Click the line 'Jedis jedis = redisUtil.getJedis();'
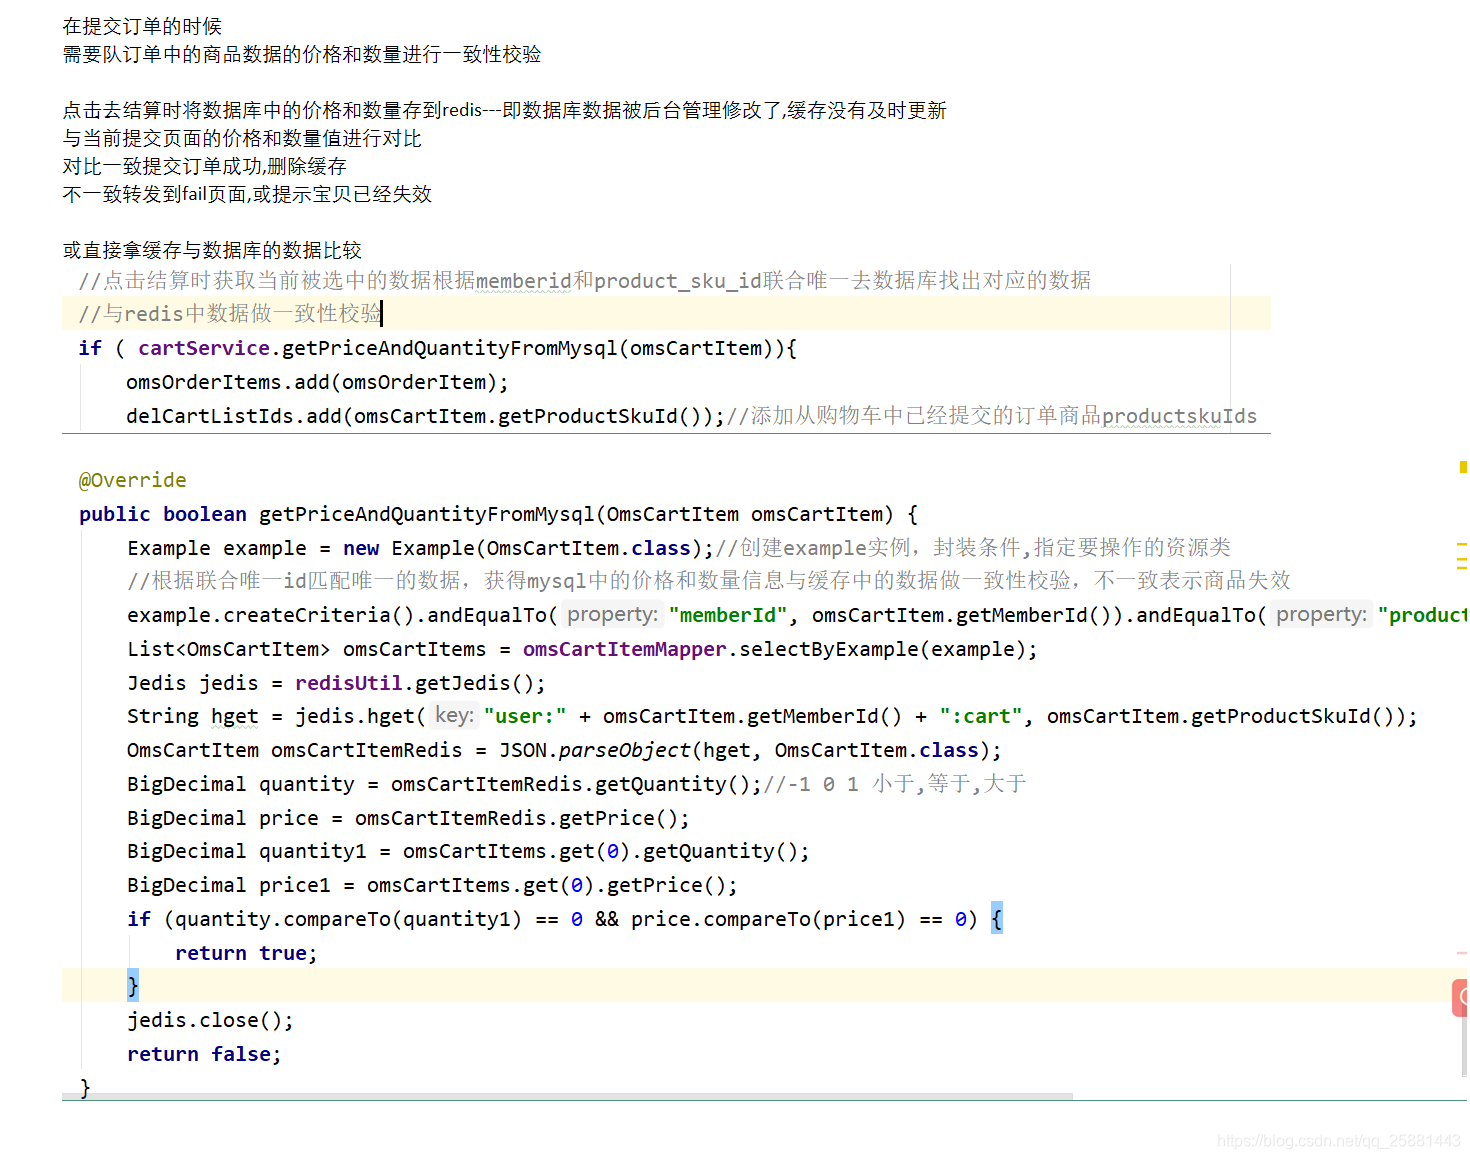 coord(336,683)
